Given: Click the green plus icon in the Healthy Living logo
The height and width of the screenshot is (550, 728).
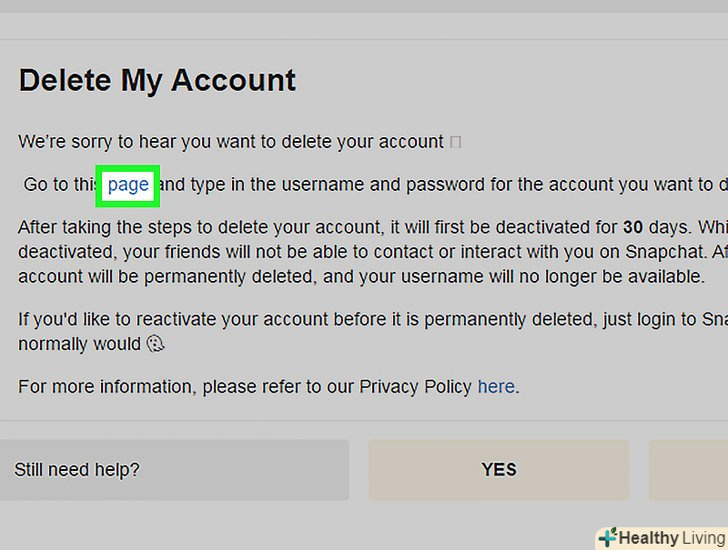Looking at the screenshot, I should coord(607,538).
